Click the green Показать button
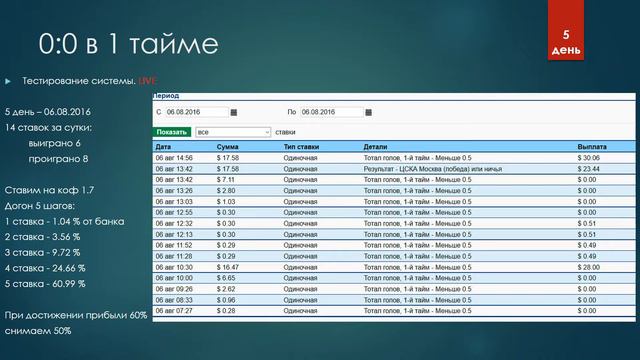 click(x=172, y=132)
